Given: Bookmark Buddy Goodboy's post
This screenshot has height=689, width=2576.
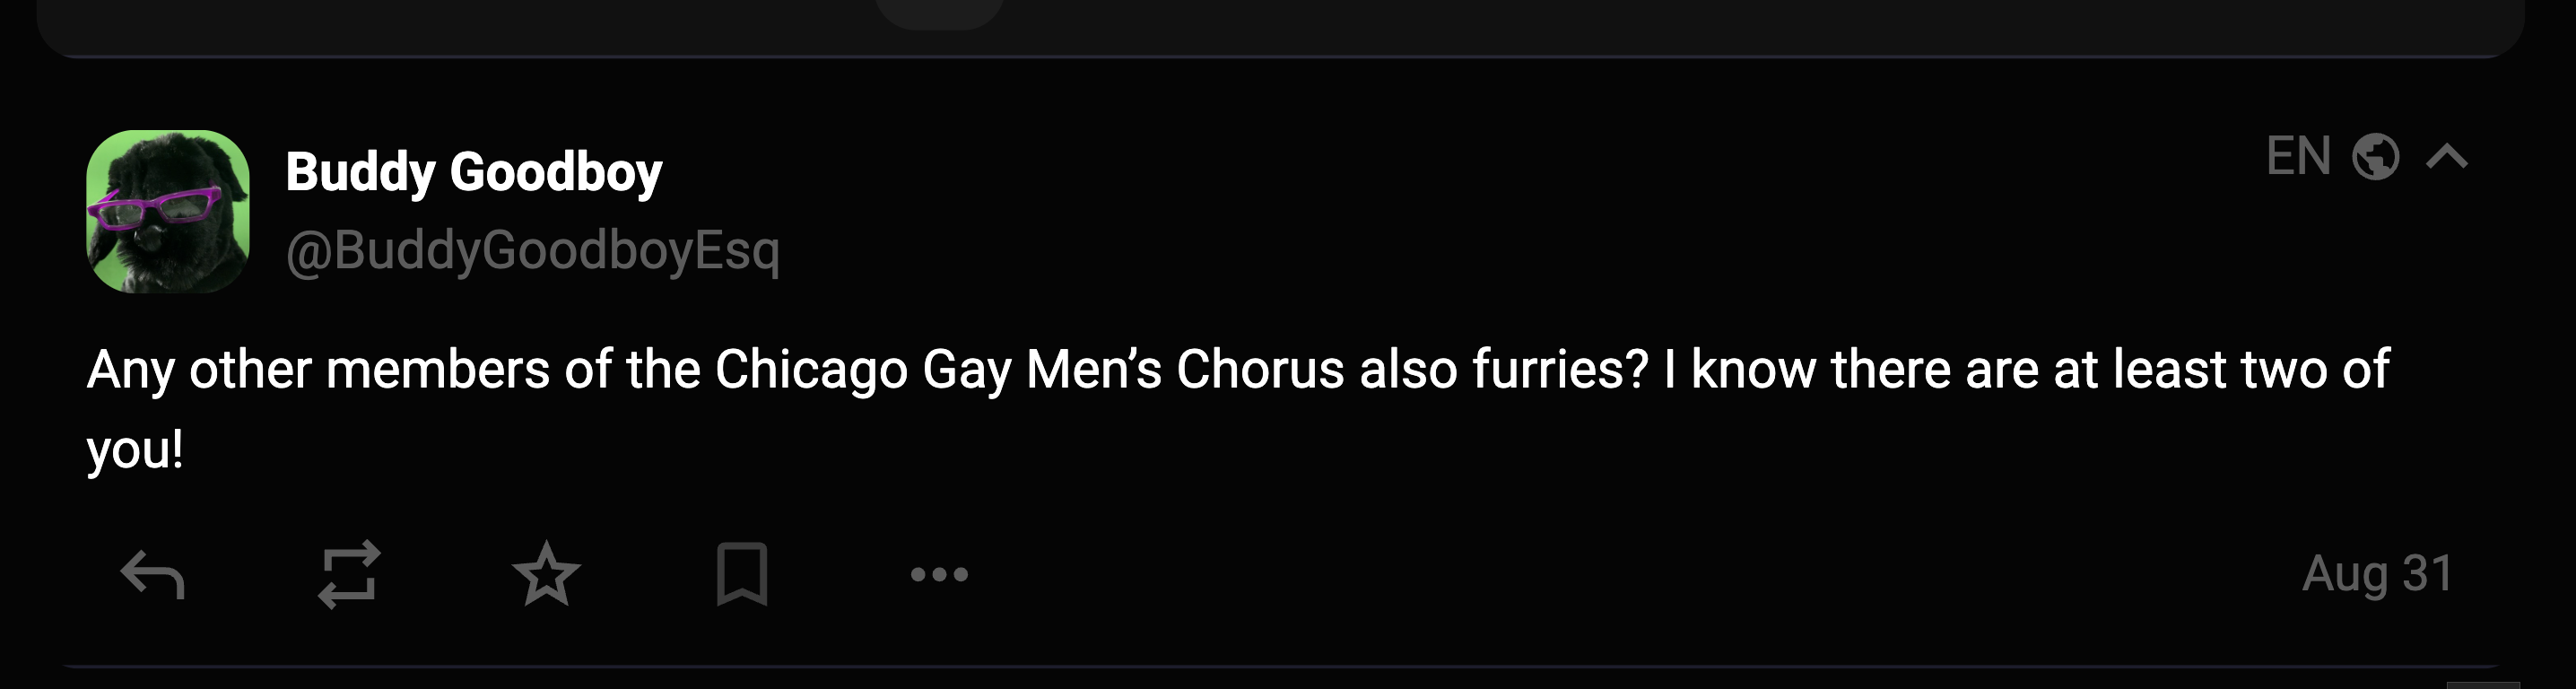Looking at the screenshot, I should 742,574.
